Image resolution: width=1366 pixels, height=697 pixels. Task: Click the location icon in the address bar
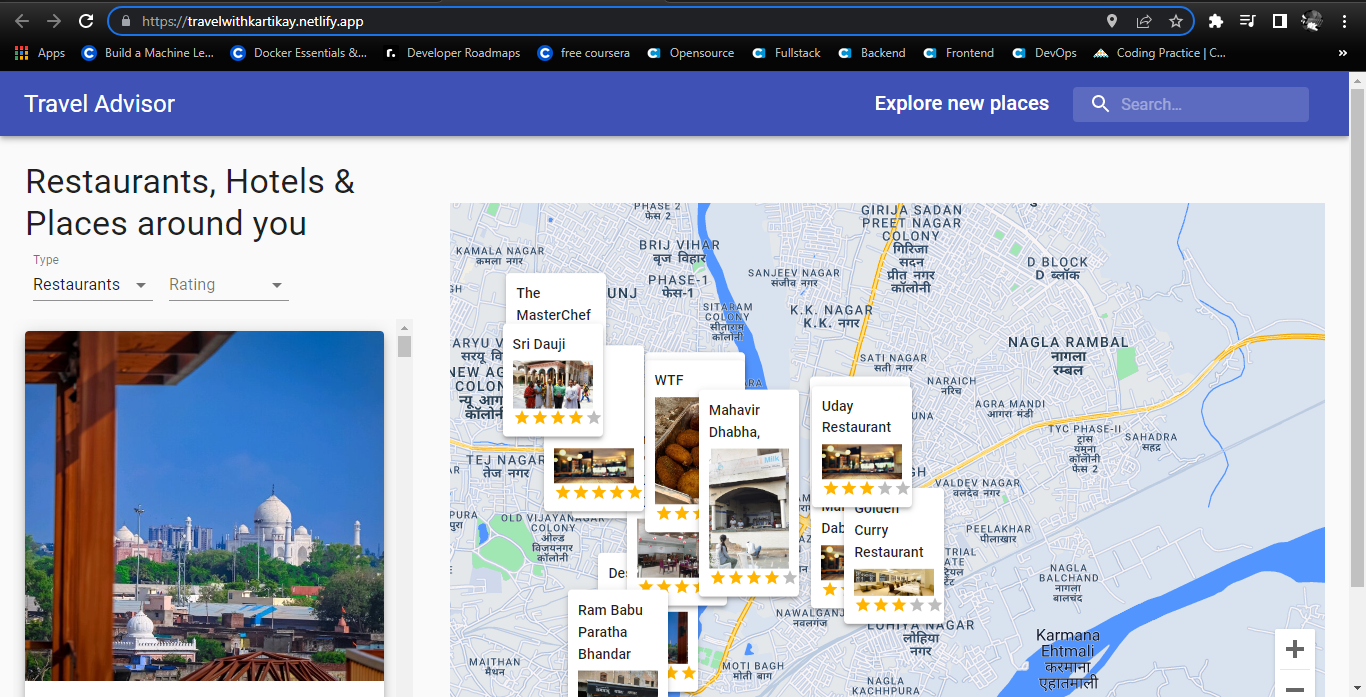1112,20
